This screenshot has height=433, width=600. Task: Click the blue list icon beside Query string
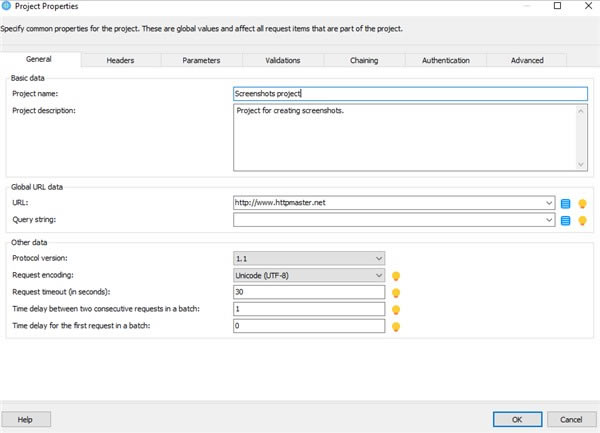pyautogui.click(x=565, y=220)
